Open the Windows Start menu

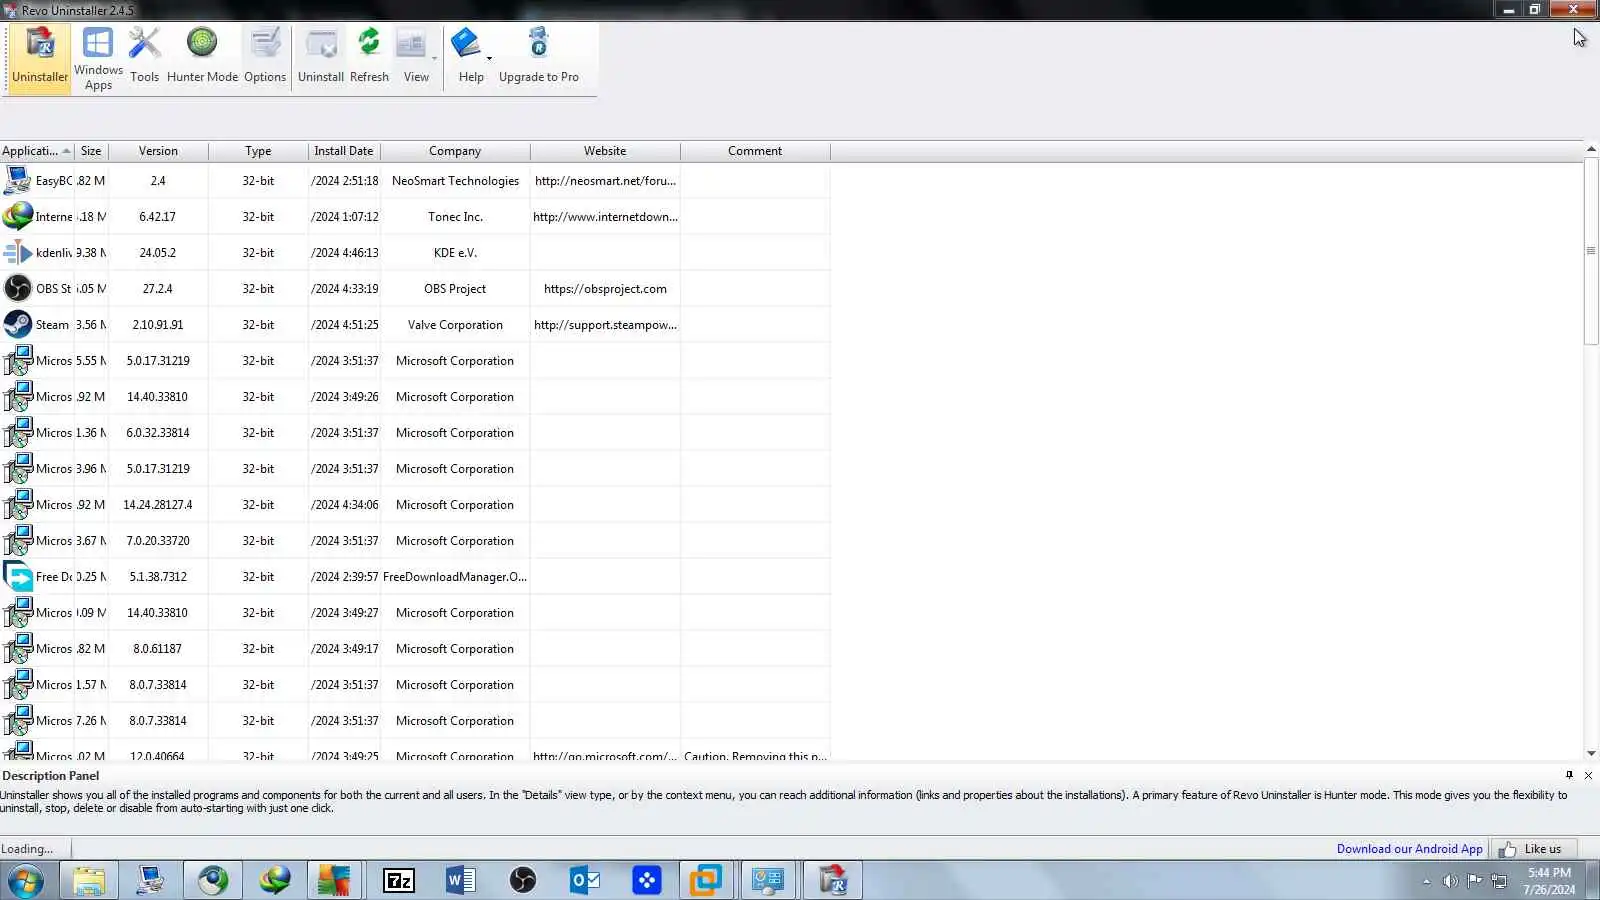click(x=26, y=881)
